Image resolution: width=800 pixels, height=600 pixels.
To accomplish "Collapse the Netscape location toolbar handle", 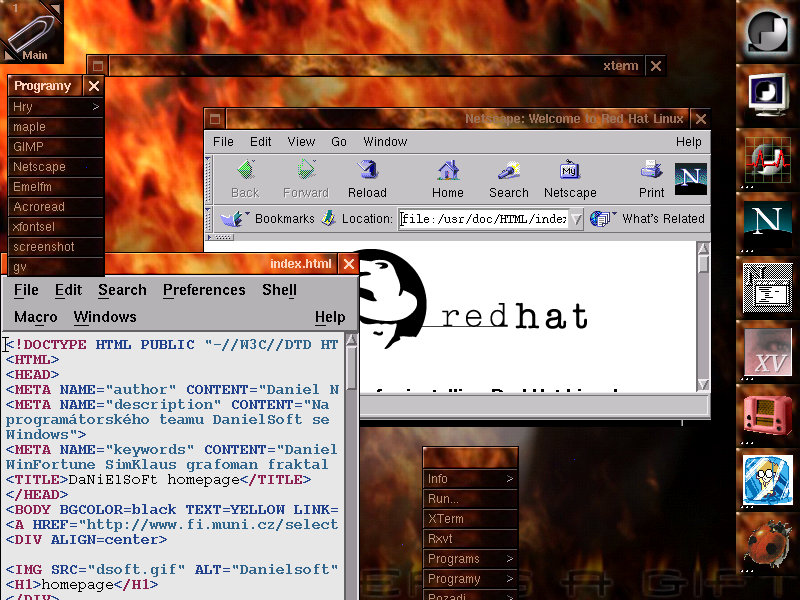I will pos(208,219).
